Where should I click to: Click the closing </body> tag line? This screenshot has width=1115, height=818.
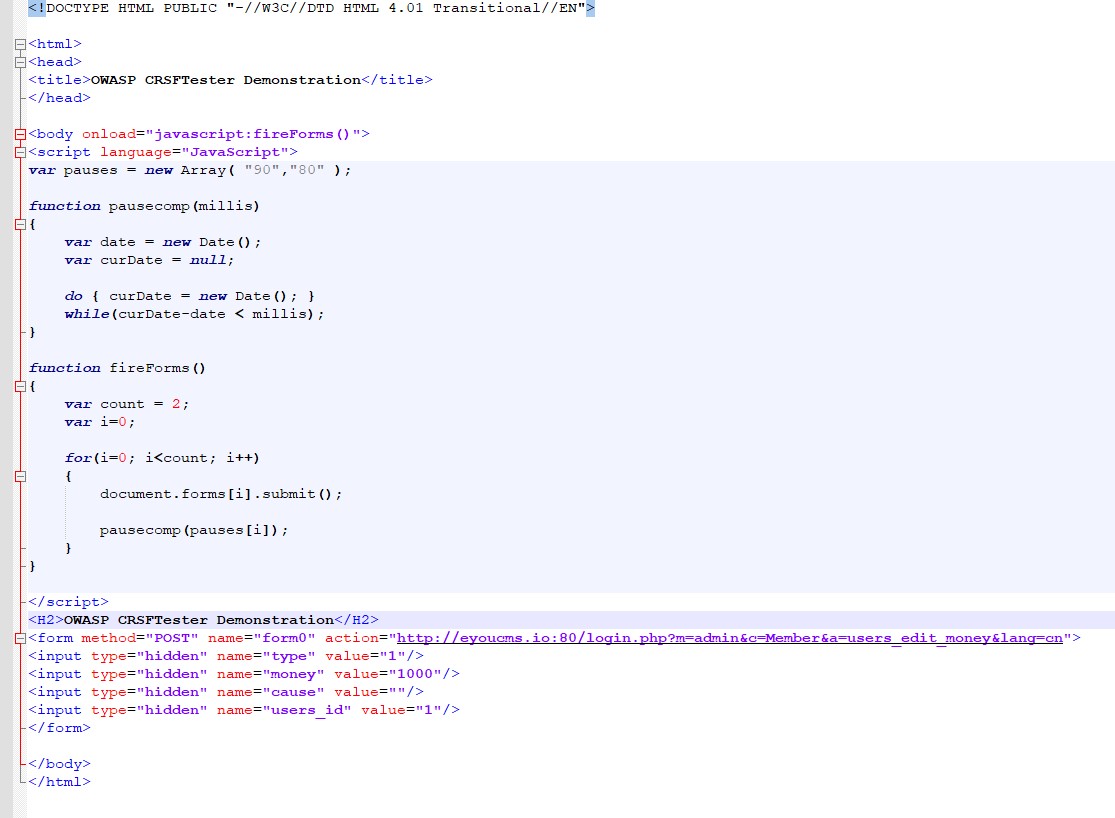coord(60,764)
